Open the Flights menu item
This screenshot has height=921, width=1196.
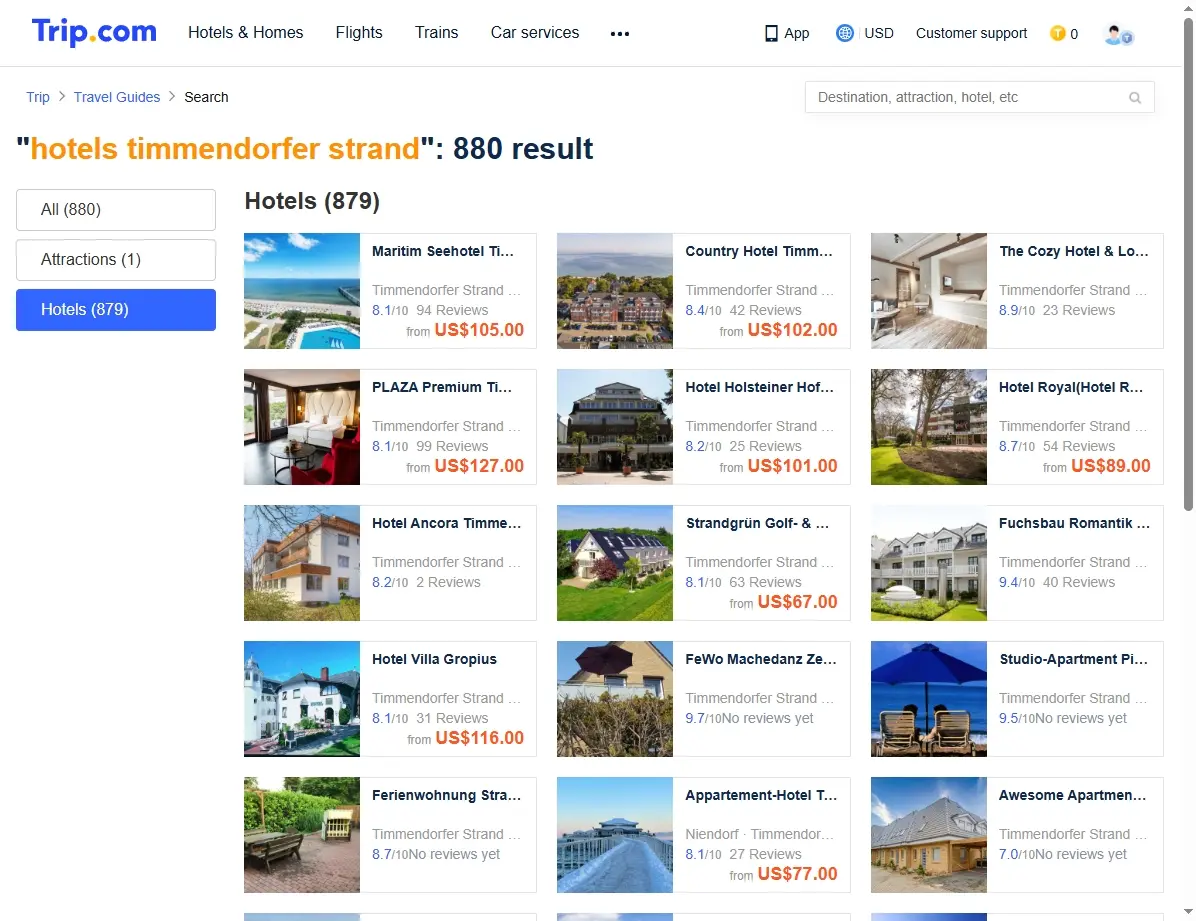[x=358, y=32]
